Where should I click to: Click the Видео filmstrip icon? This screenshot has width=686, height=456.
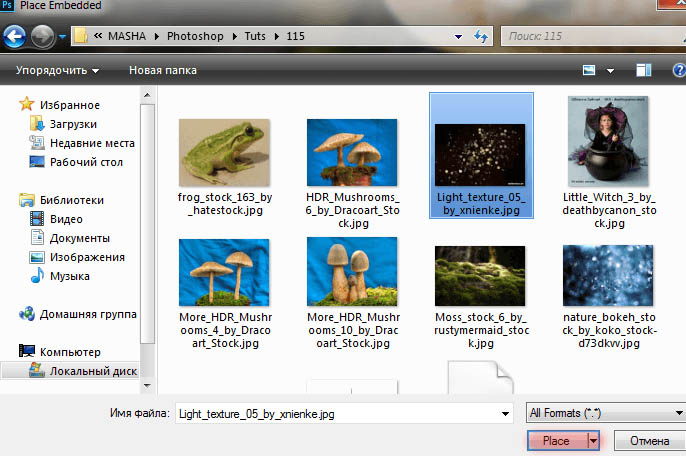pyautogui.click(x=37, y=218)
